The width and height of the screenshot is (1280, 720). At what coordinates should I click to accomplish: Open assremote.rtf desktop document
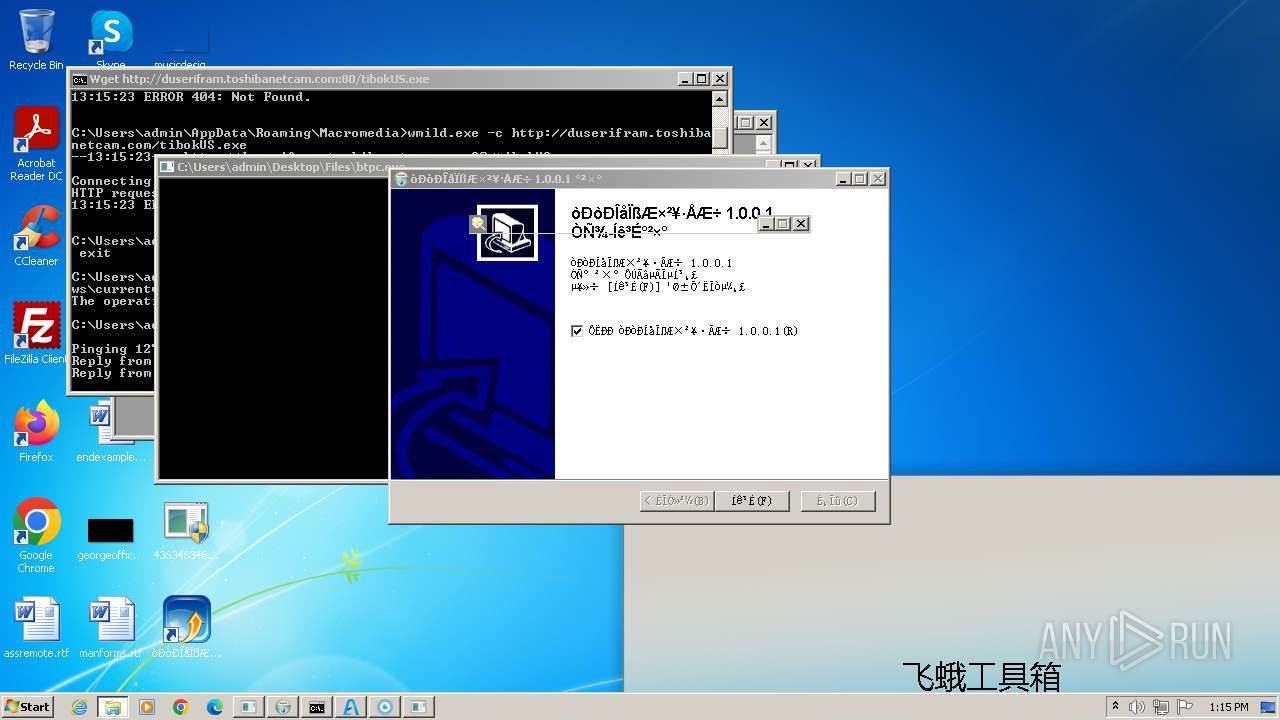(x=36, y=627)
